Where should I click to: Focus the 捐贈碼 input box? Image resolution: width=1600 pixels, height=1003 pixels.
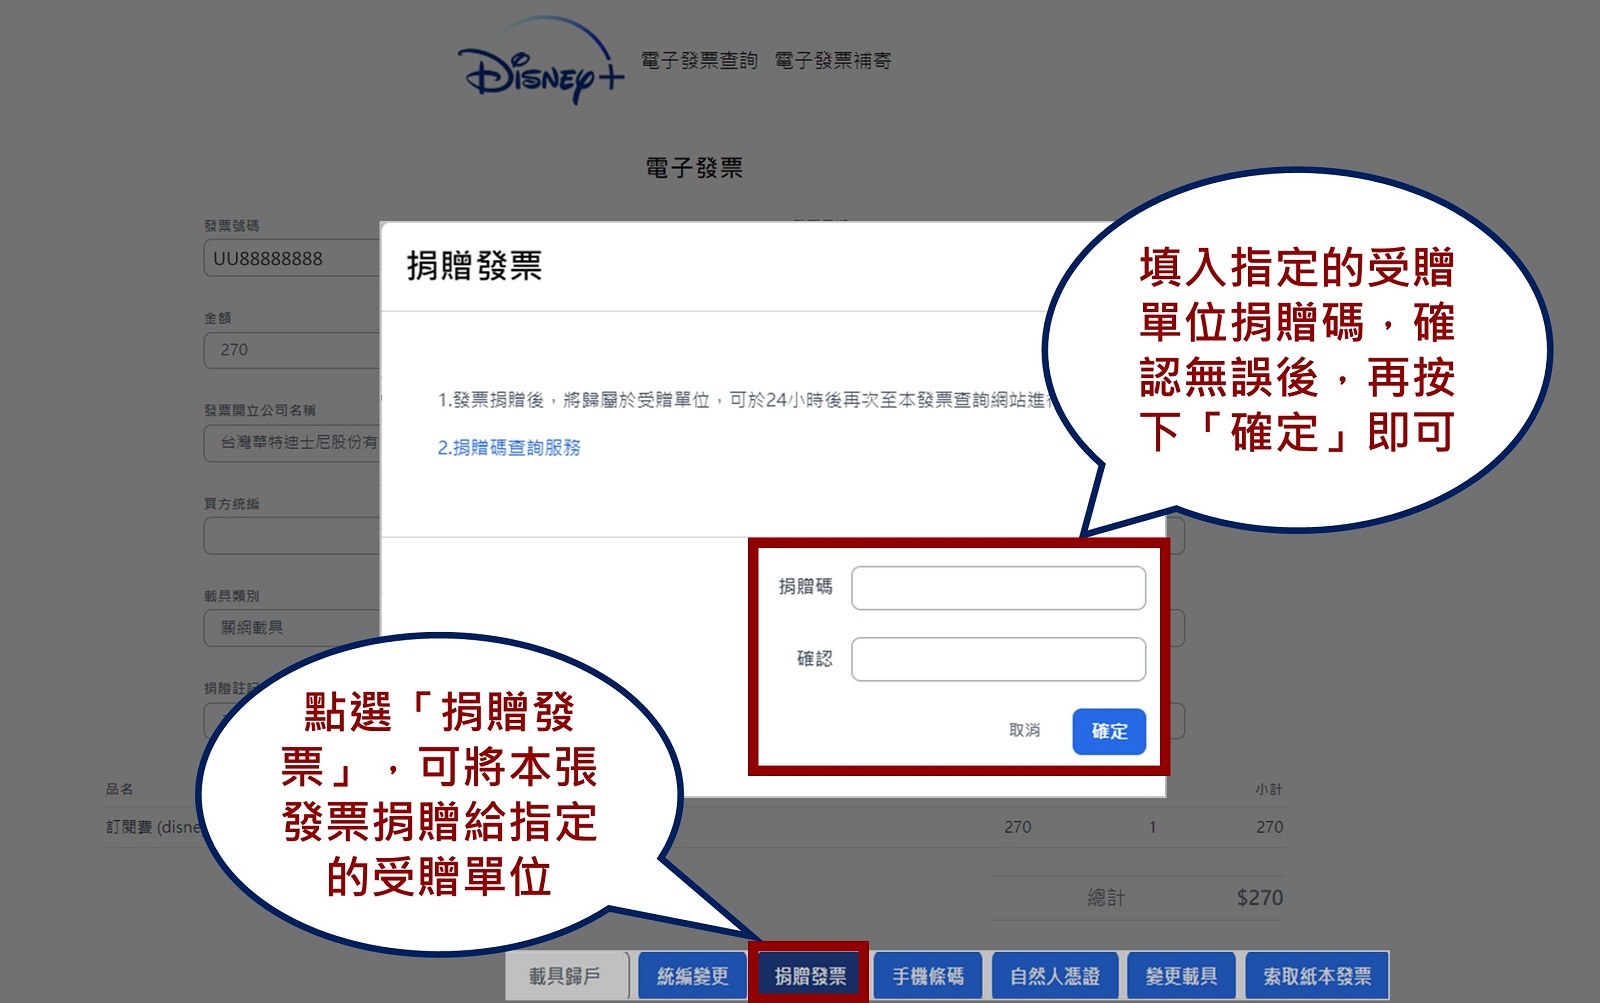pos(998,588)
